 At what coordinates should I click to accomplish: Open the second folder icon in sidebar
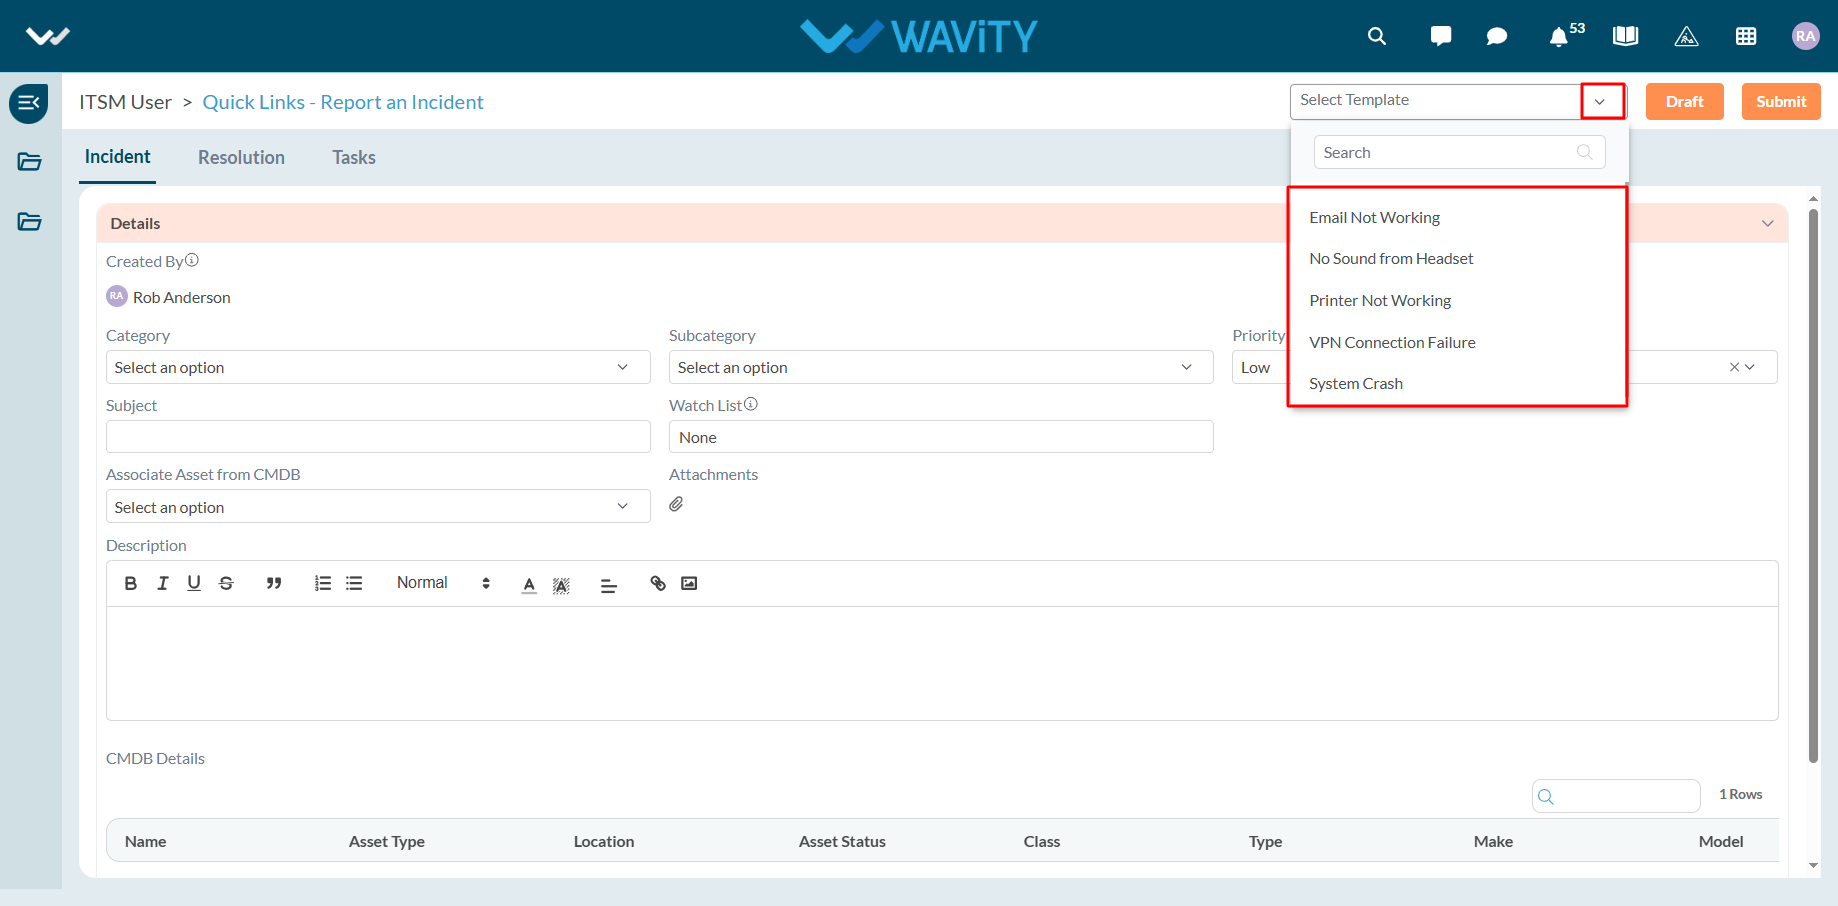[x=29, y=222]
